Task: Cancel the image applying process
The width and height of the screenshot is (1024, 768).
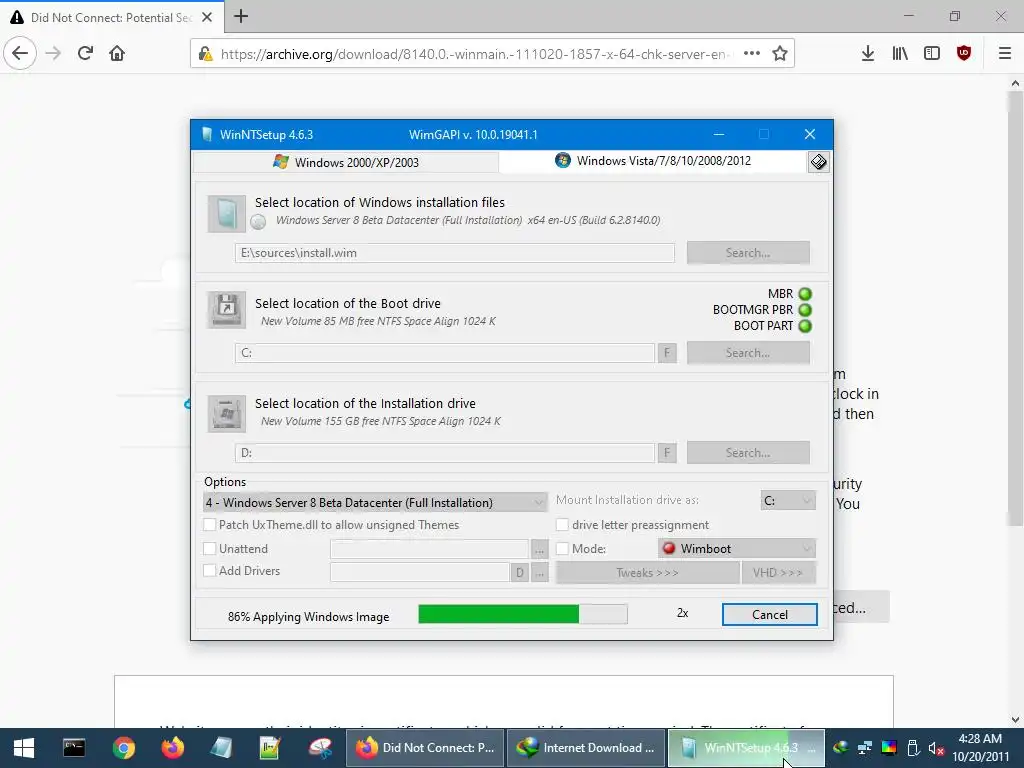Action: tap(769, 615)
